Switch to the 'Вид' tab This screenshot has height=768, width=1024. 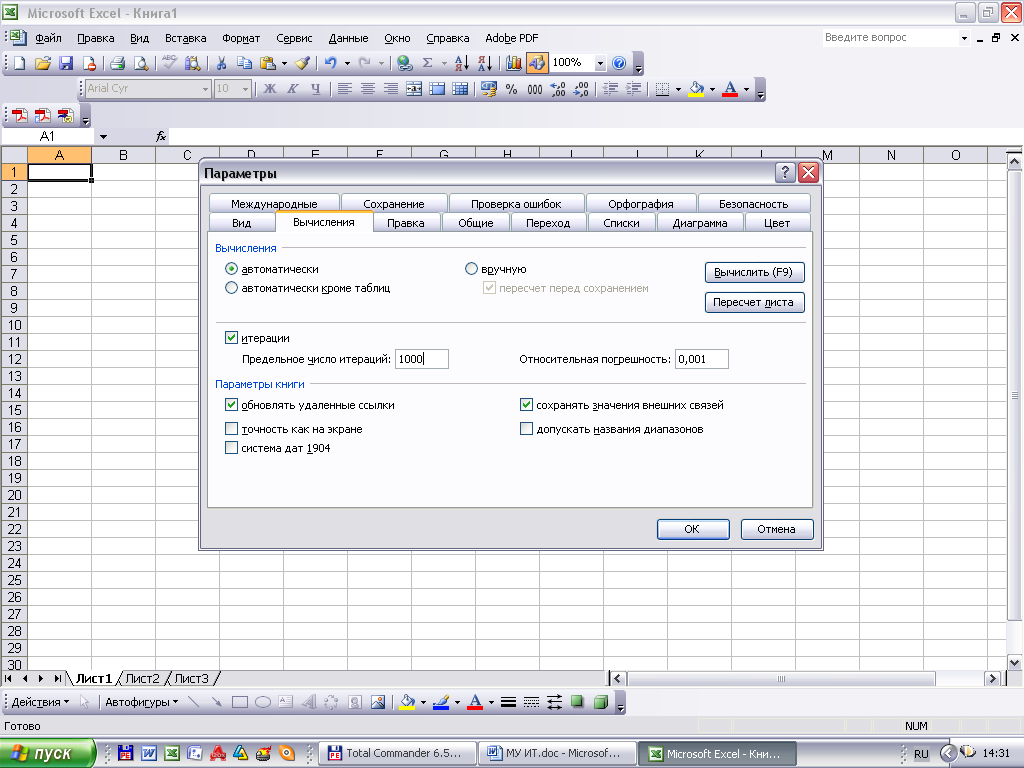[241, 223]
